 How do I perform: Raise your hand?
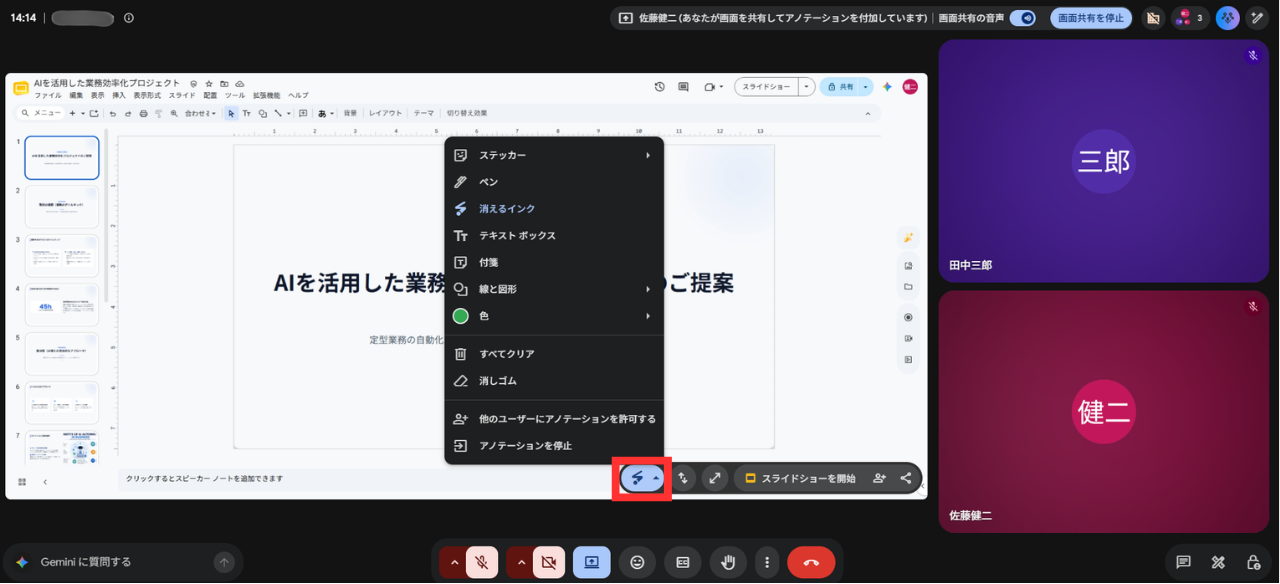[728, 563]
